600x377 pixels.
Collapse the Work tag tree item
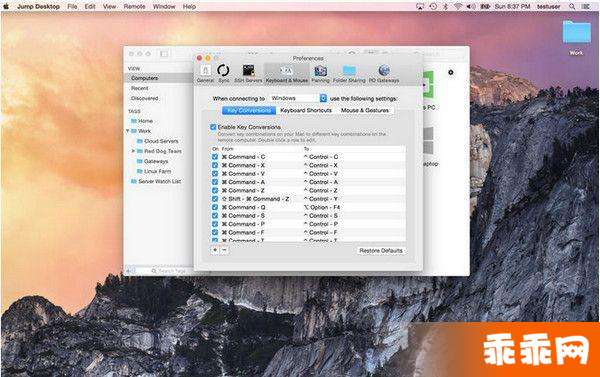point(127,131)
